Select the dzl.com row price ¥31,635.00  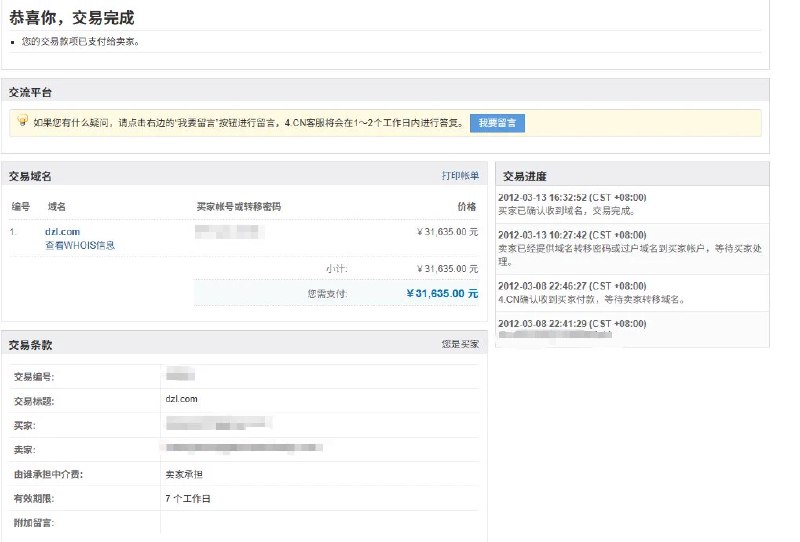tap(447, 232)
